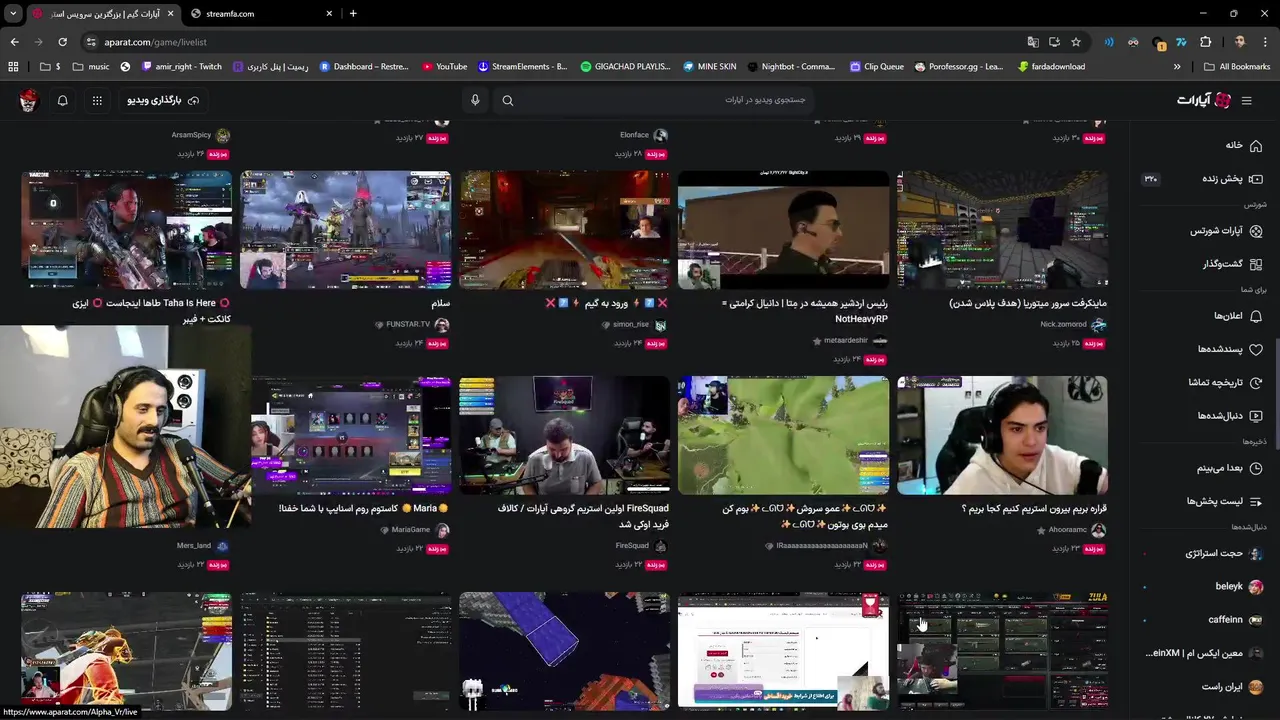Open Watch later (بعدا می‌بینم) in sidebar

pos(1230,467)
